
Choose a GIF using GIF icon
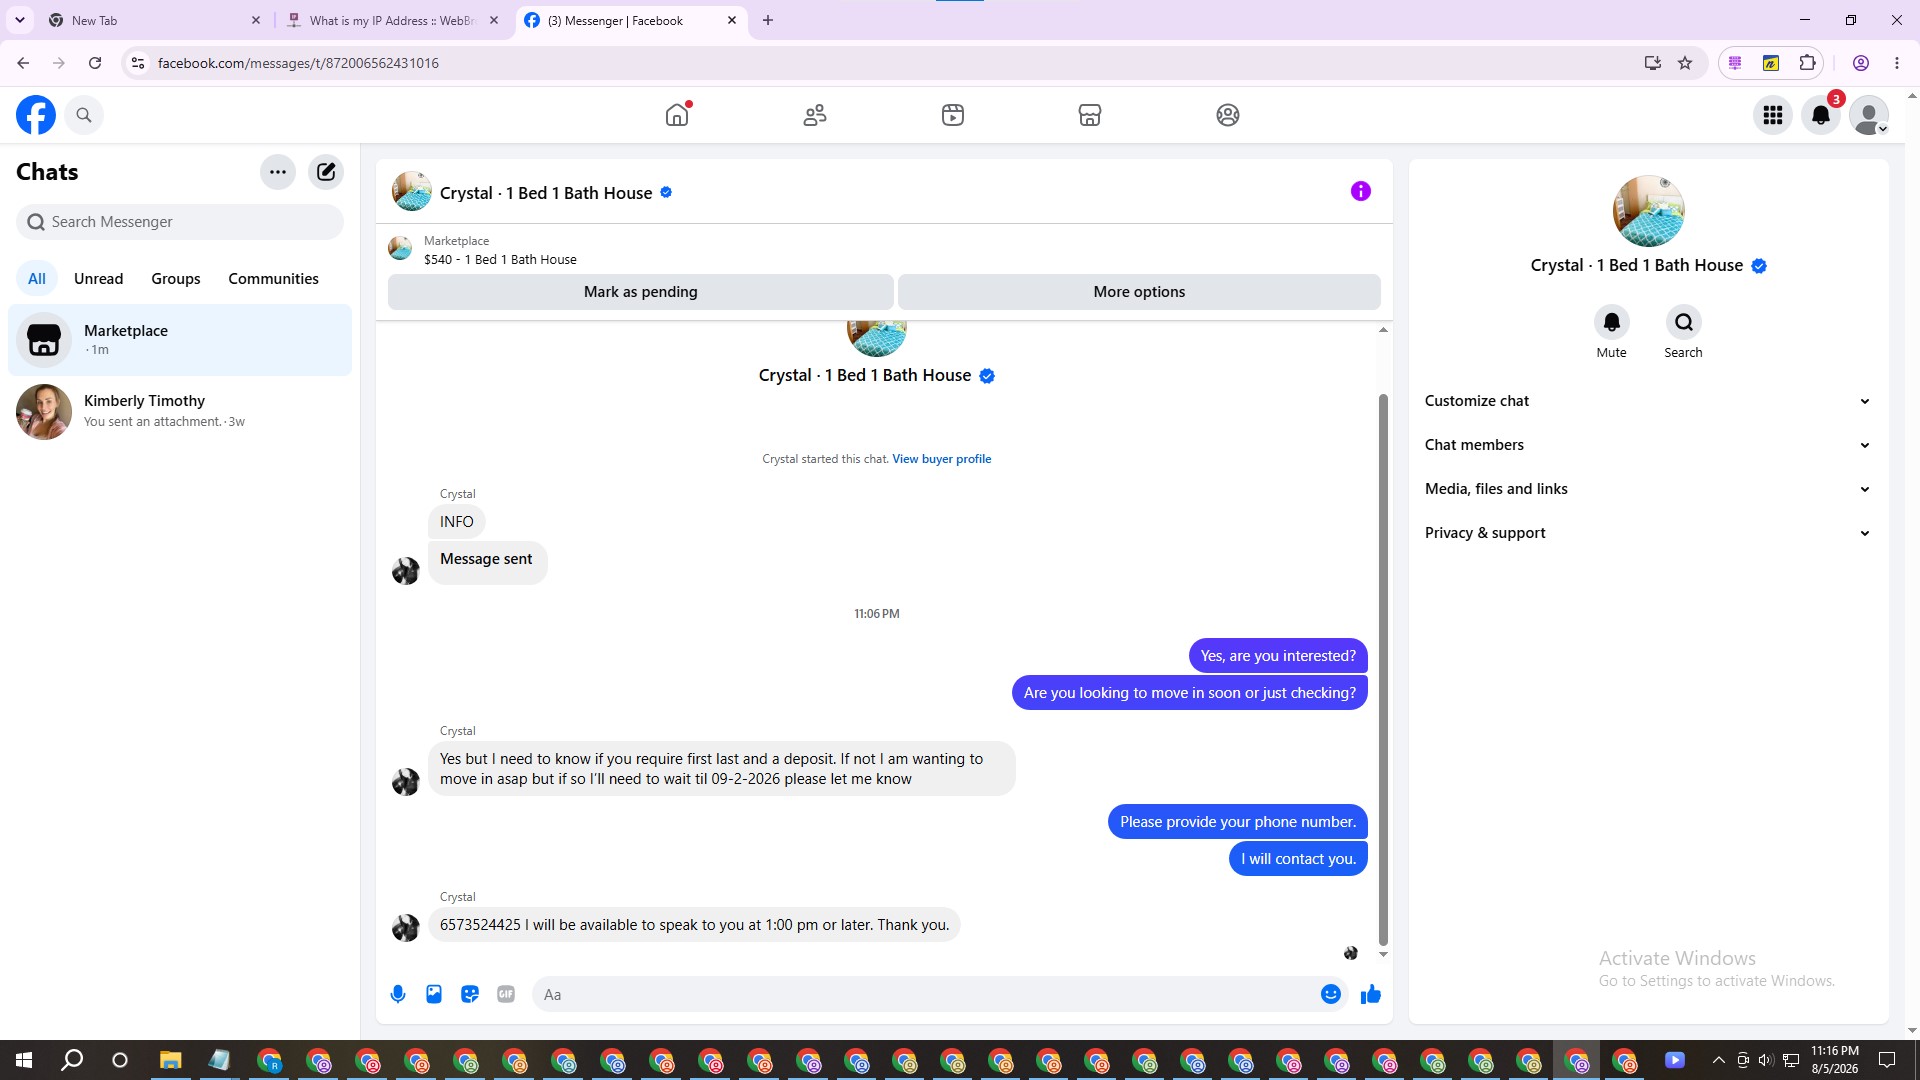(x=506, y=994)
